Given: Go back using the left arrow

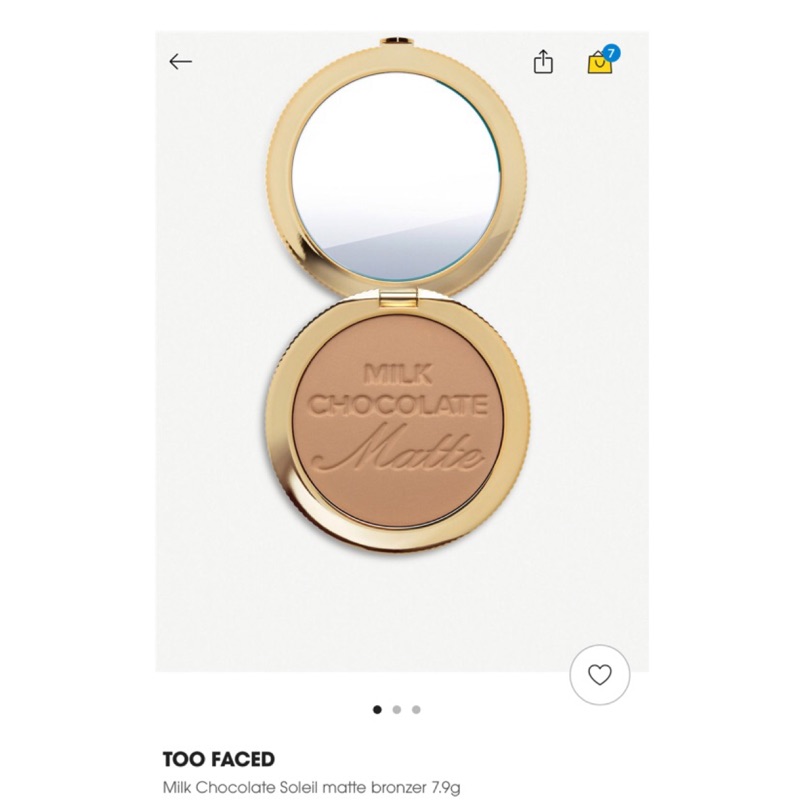Looking at the screenshot, I should point(181,61).
